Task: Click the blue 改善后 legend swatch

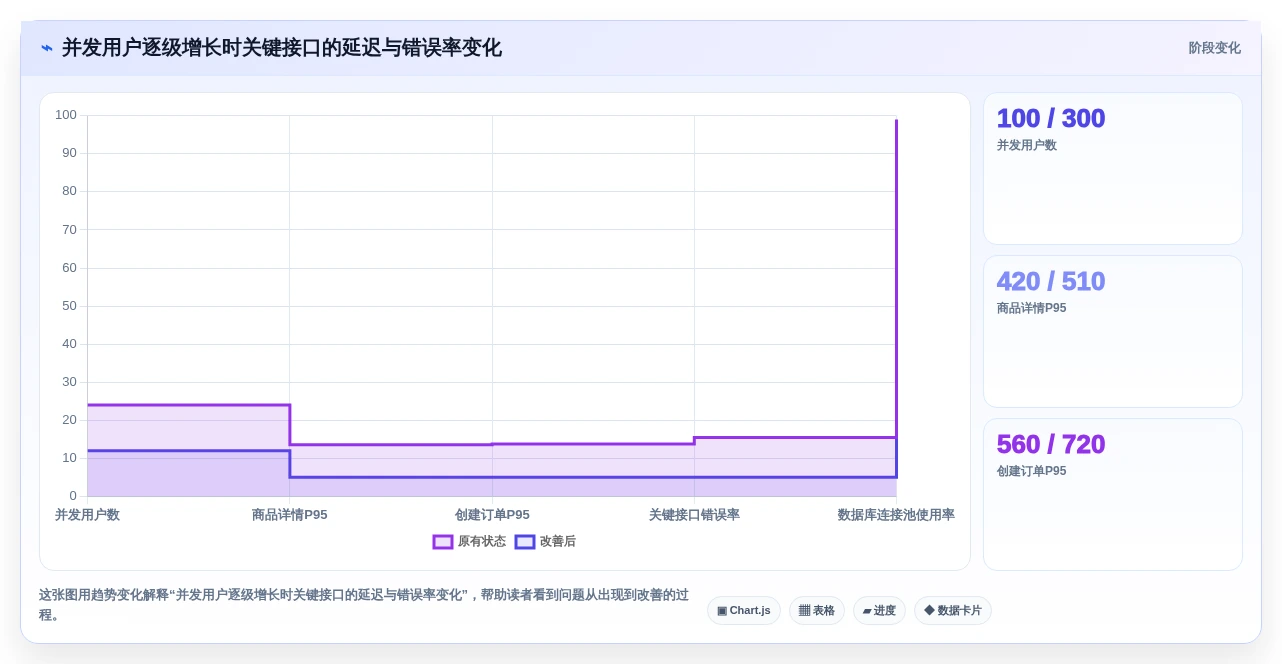Action: tap(525, 542)
